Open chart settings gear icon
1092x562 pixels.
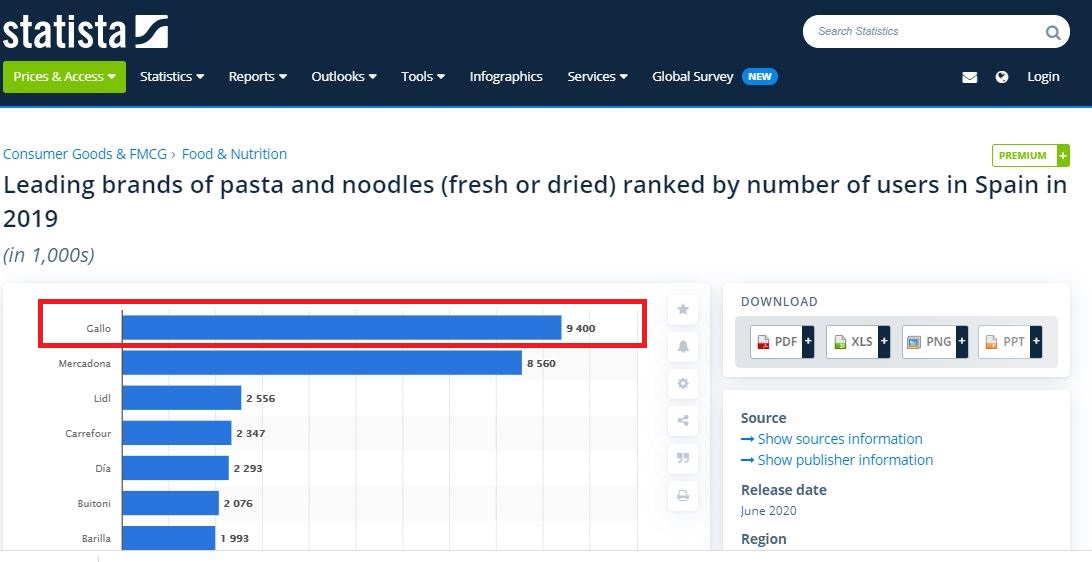[682, 383]
